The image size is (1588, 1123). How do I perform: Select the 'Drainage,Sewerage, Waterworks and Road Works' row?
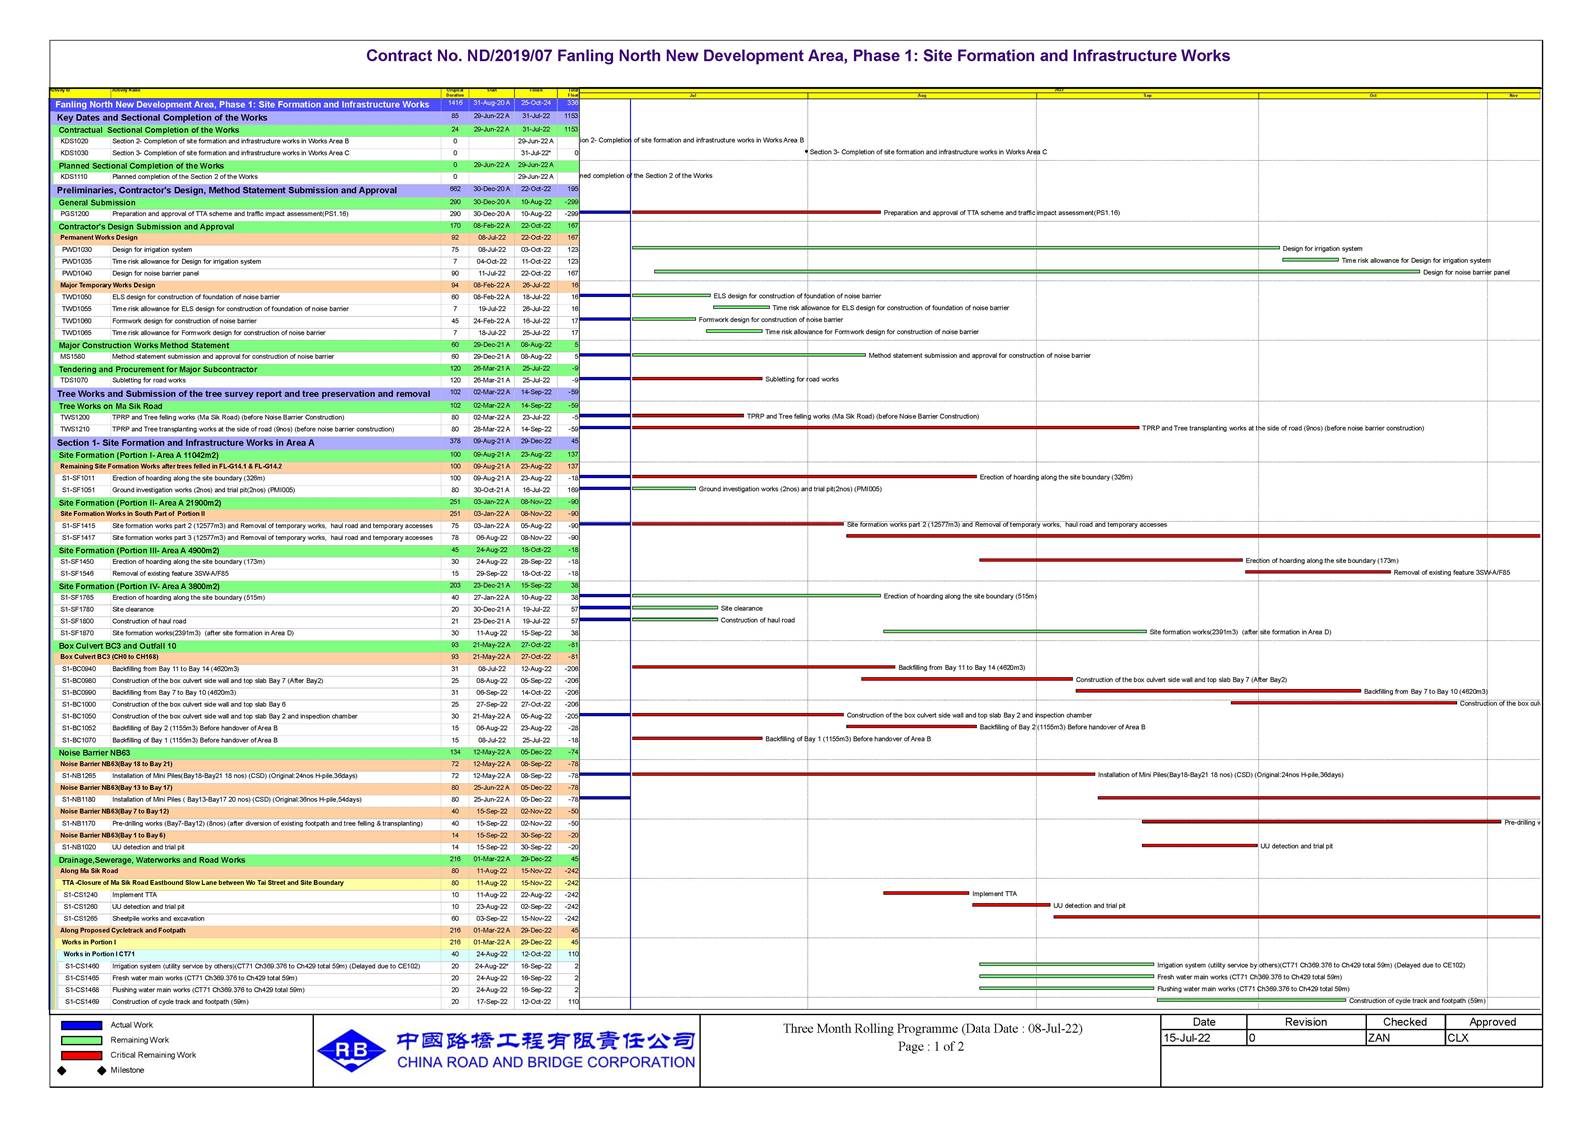click(x=315, y=859)
